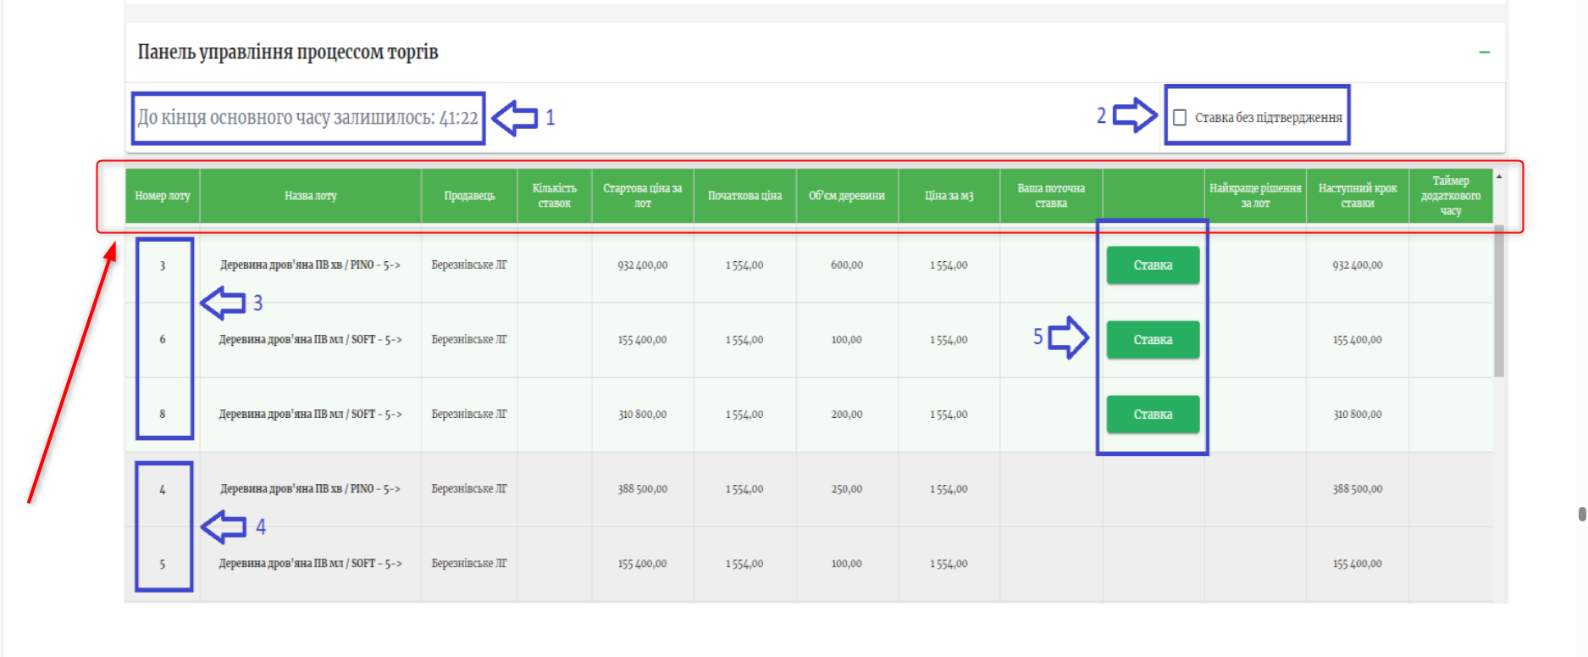
Task: Select lot number 4 cell
Action: [162, 490]
